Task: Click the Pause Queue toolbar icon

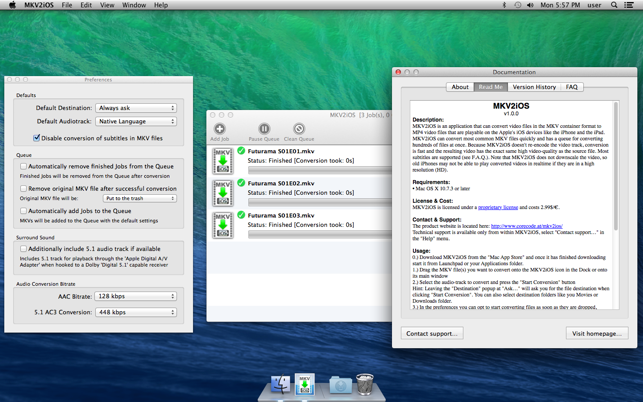Action: point(264,129)
